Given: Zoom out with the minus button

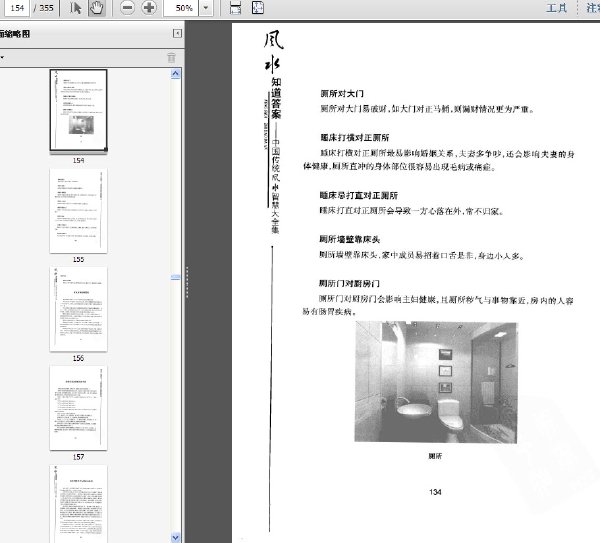Looking at the screenshot, I should (127, 8).
